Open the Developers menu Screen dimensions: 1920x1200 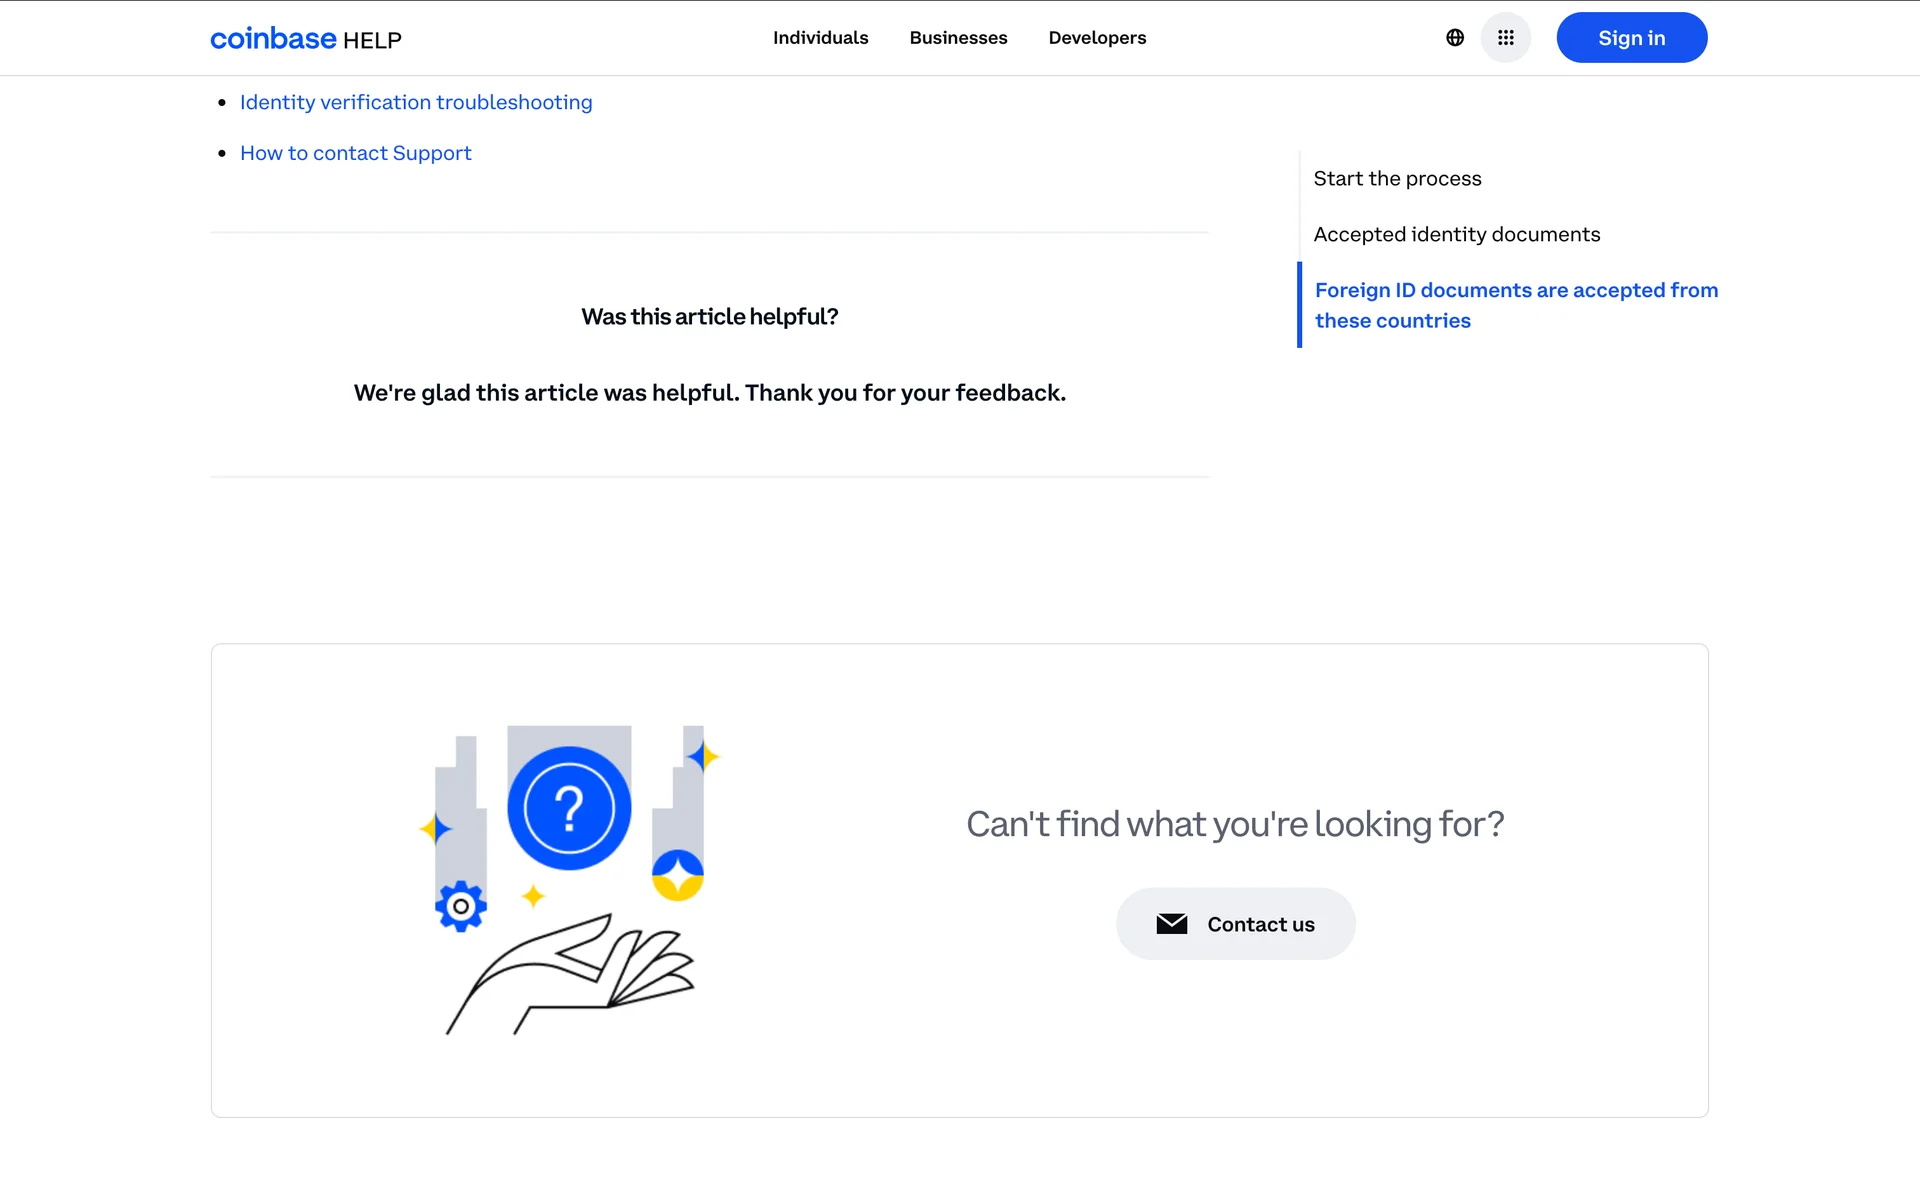[1097, 38]
